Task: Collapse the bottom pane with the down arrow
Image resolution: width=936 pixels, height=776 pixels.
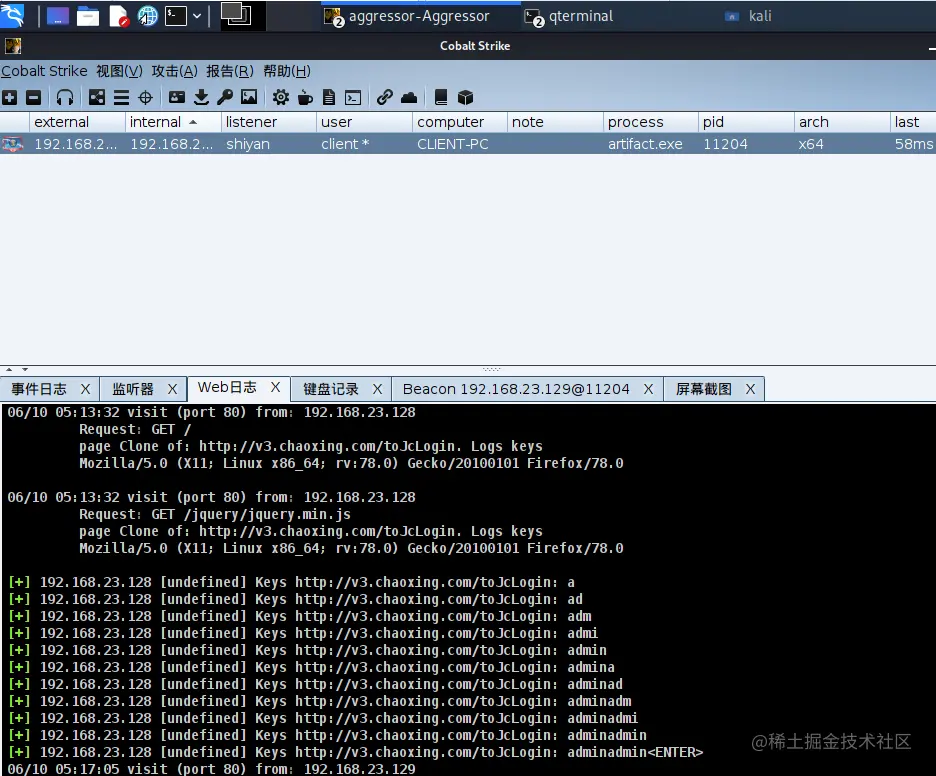Action: coord(24,369)
